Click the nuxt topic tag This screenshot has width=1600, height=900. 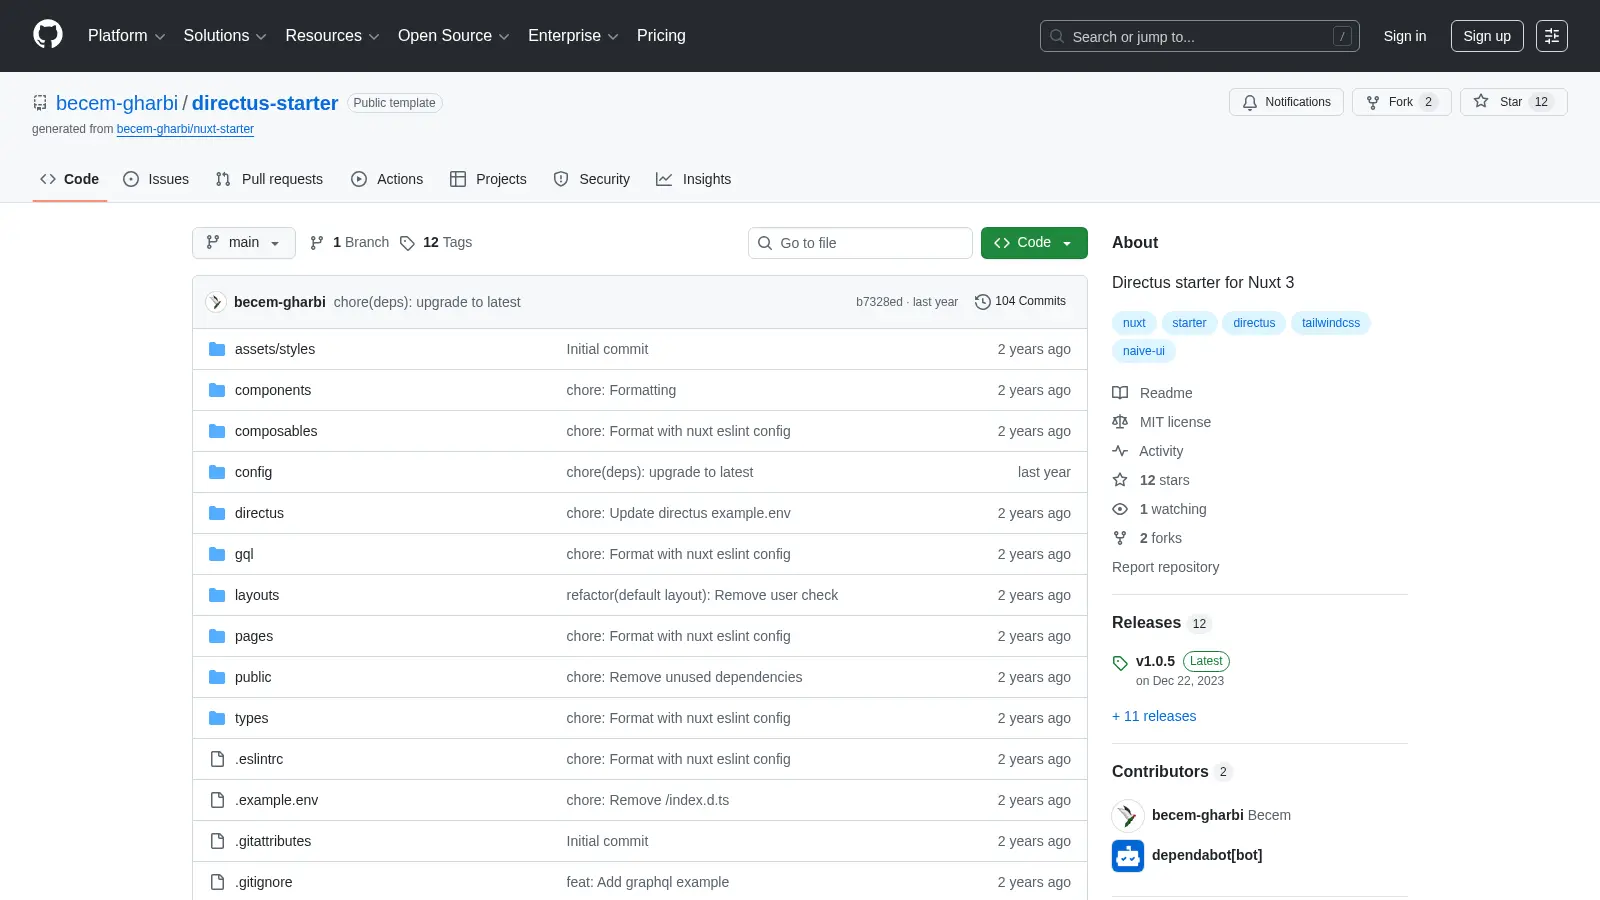[x=1134, y=323]
